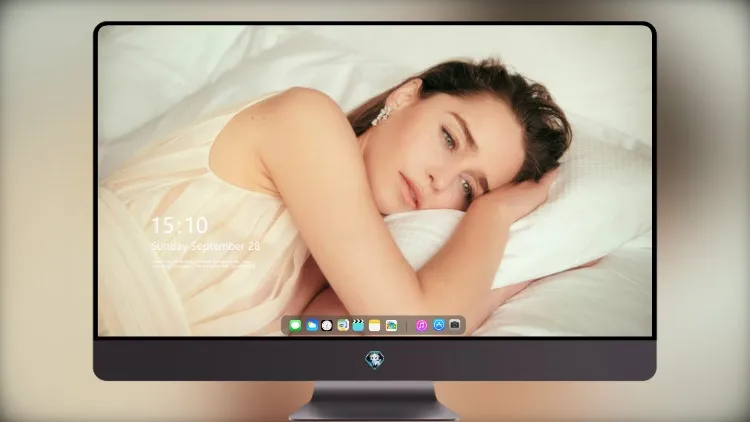
Task: Click the logo badge on monitor chin
Action: tap(375, 360)
